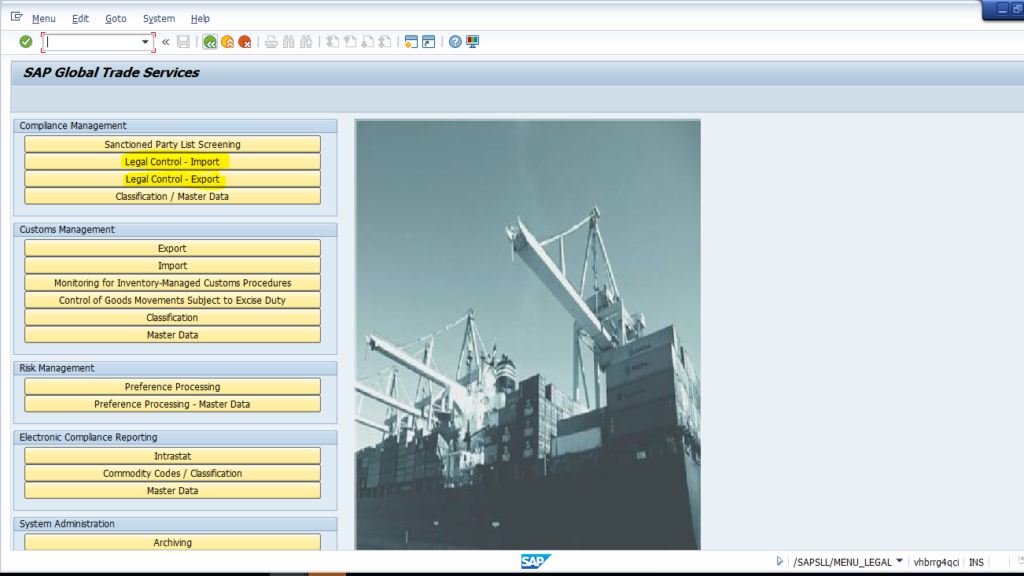Click the Risk Management group header

[175, 368]
